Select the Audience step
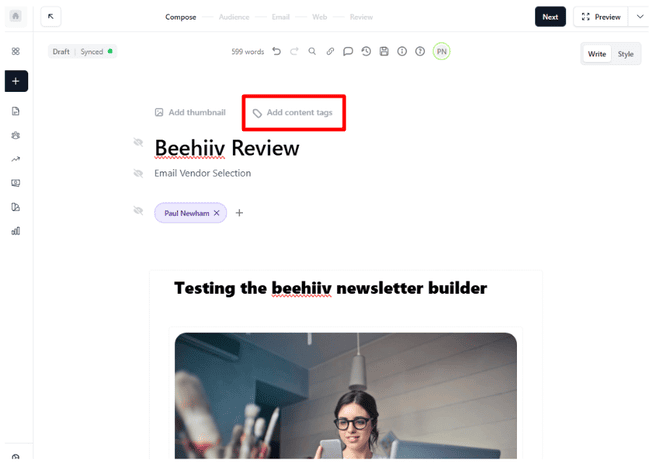The image size is (650, 471). (x=234, y=17)
